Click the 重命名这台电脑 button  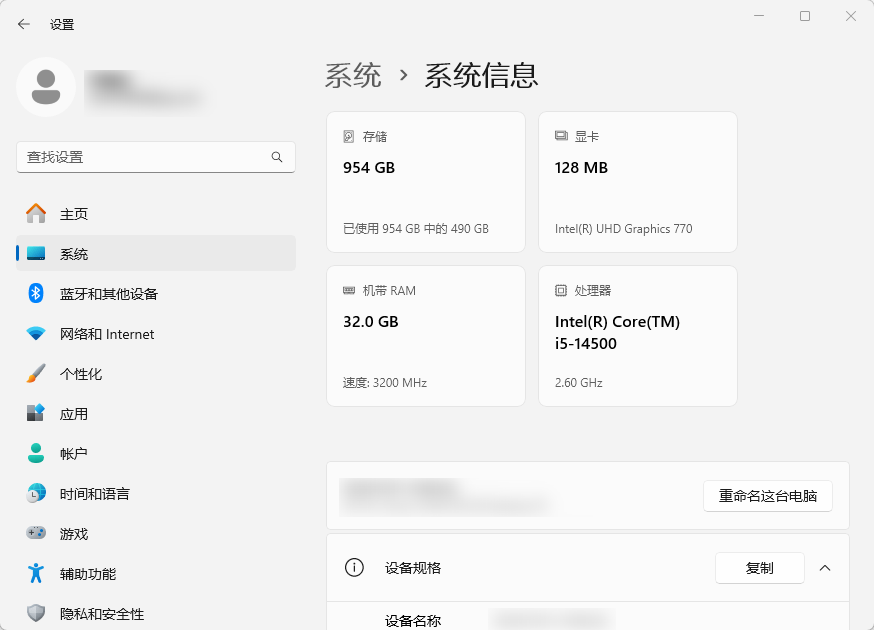(768, 496)
